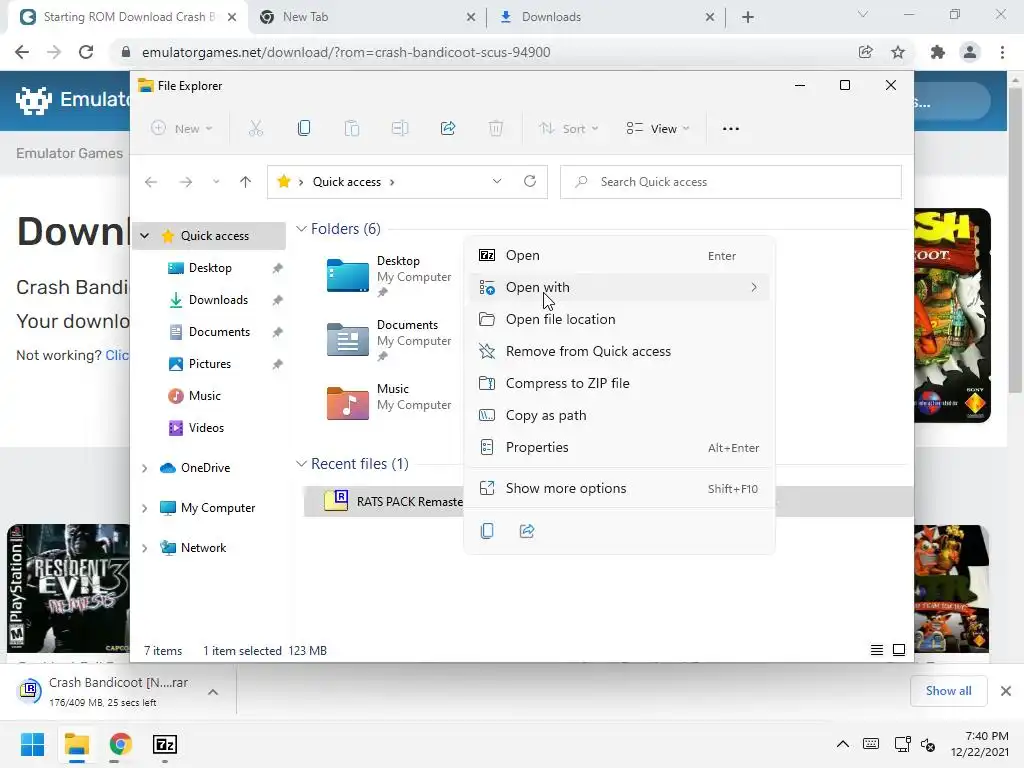The image size is (1024, 768).
Task: Open the Windows Start button
Action: 33,744
